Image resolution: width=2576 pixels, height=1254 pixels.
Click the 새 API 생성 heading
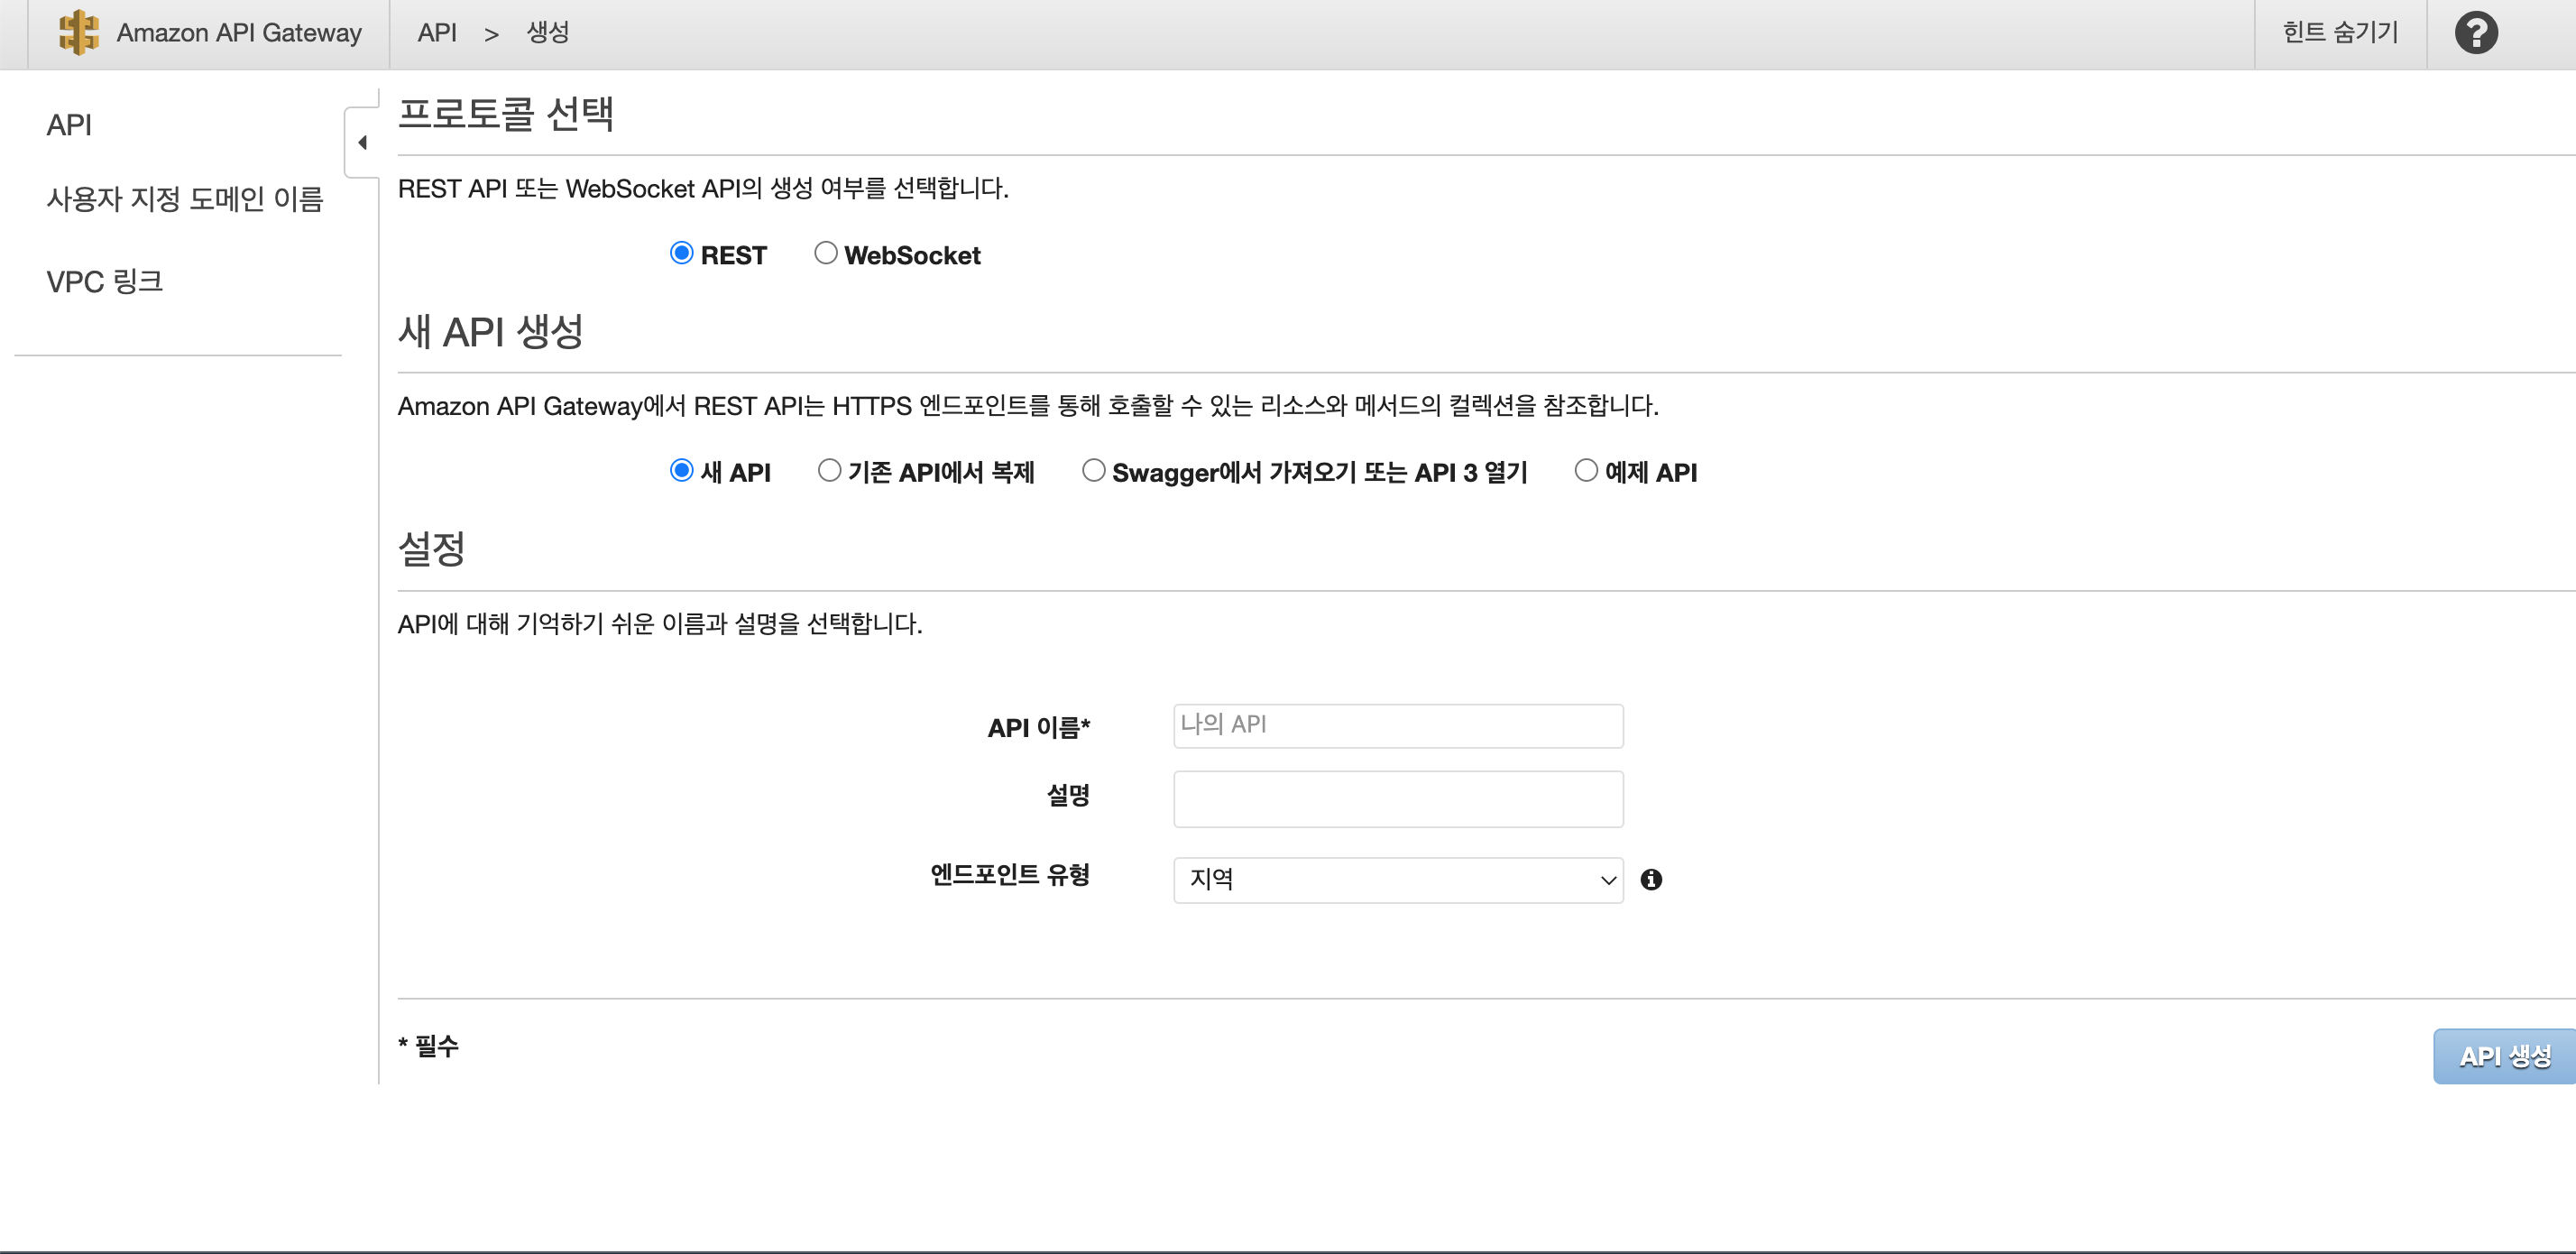coord(491,331)
